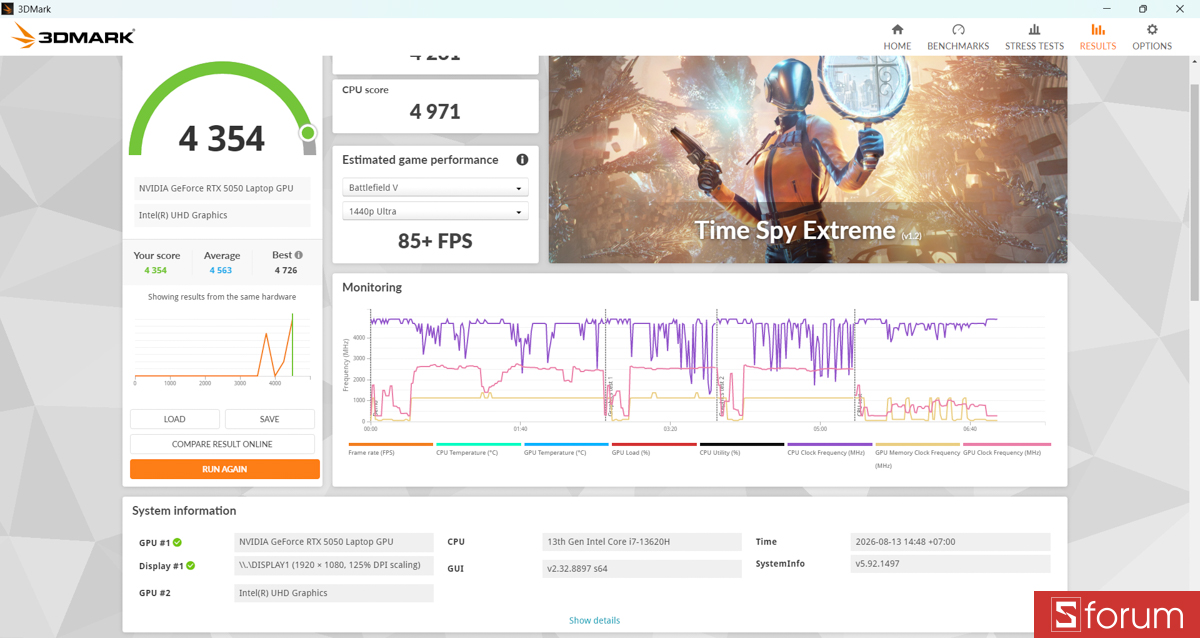Open the Home section
1200x638 pixels.
(897, 37)
